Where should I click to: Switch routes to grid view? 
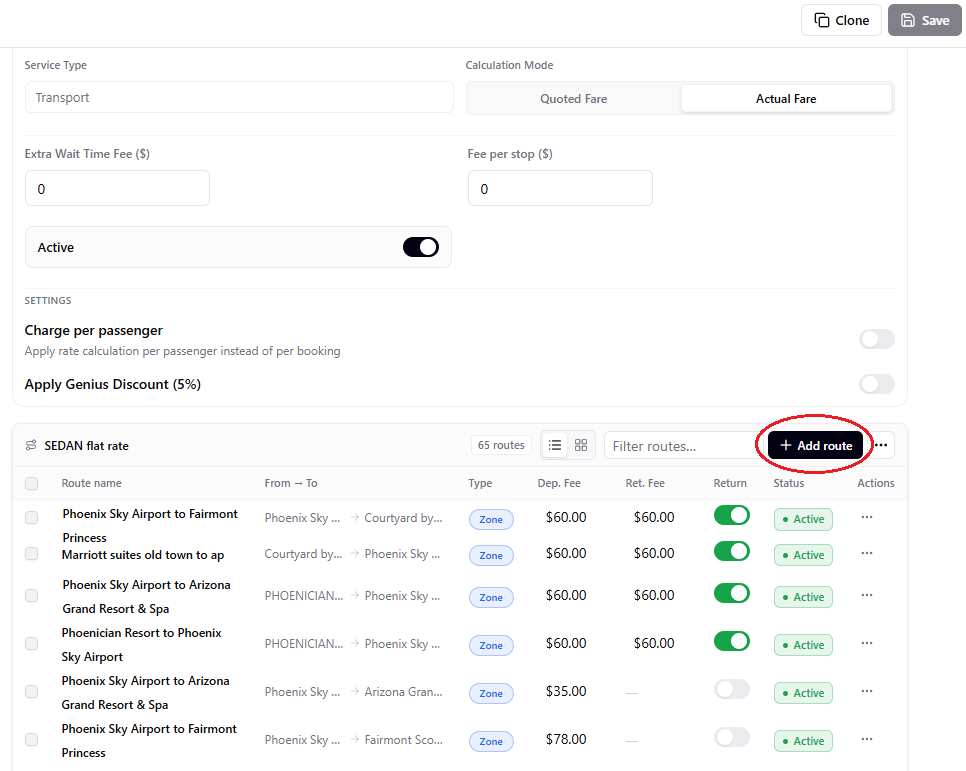[x=581, y=445]
